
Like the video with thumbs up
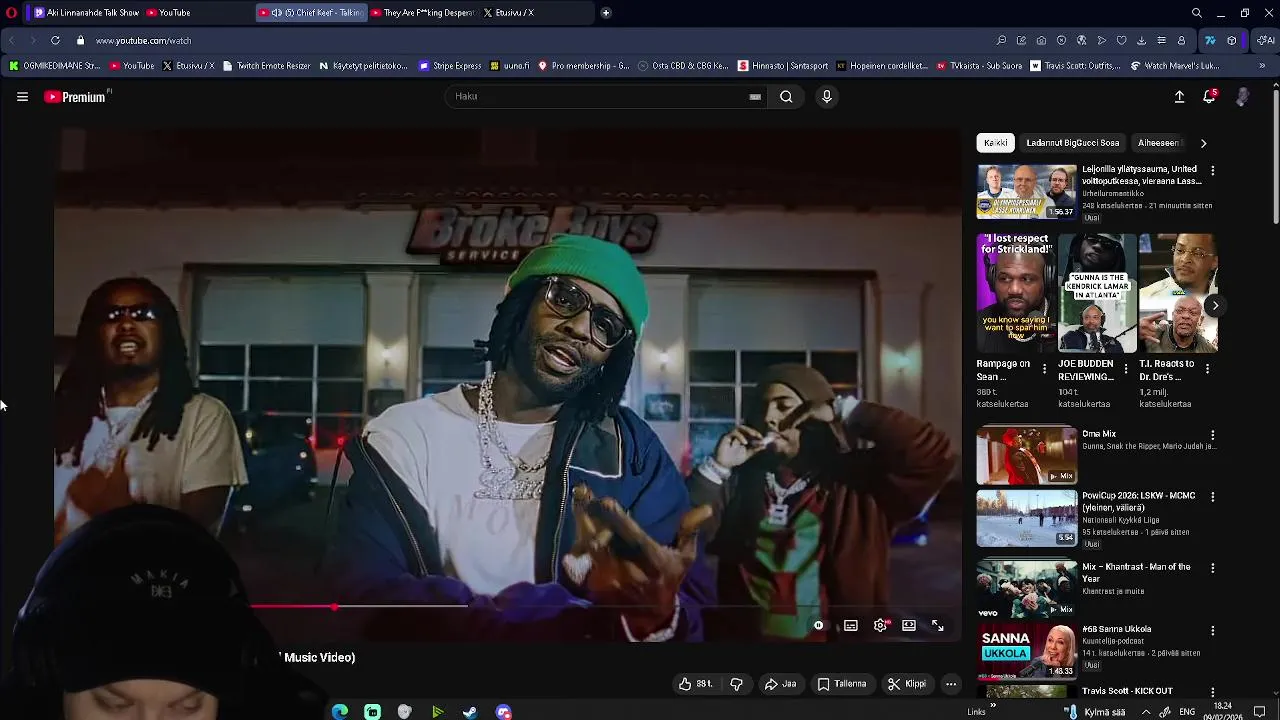pos(696,684)
